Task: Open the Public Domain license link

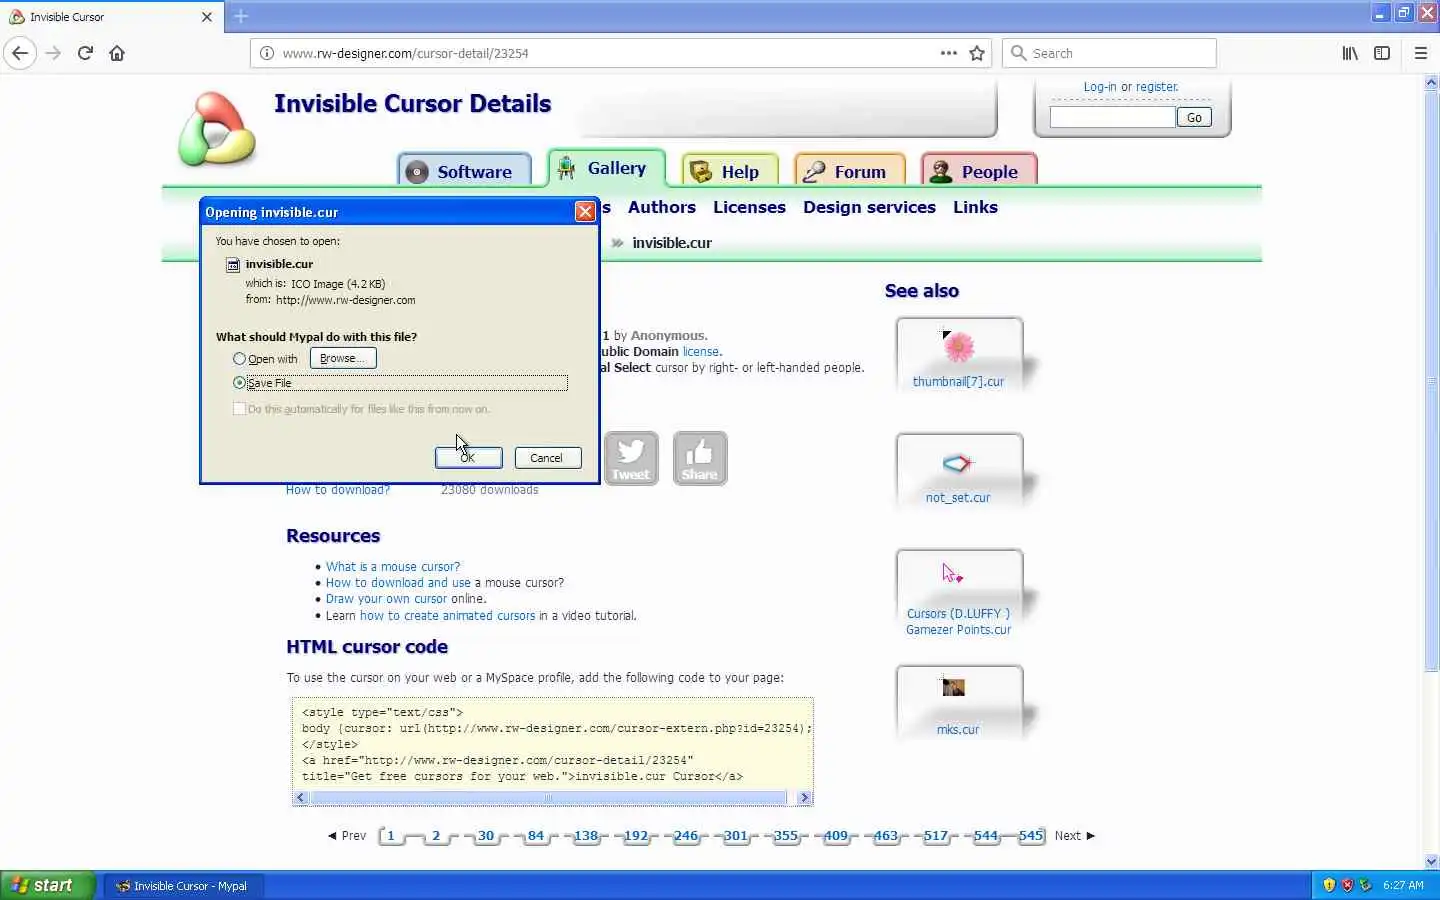Action: pos(701,352)
